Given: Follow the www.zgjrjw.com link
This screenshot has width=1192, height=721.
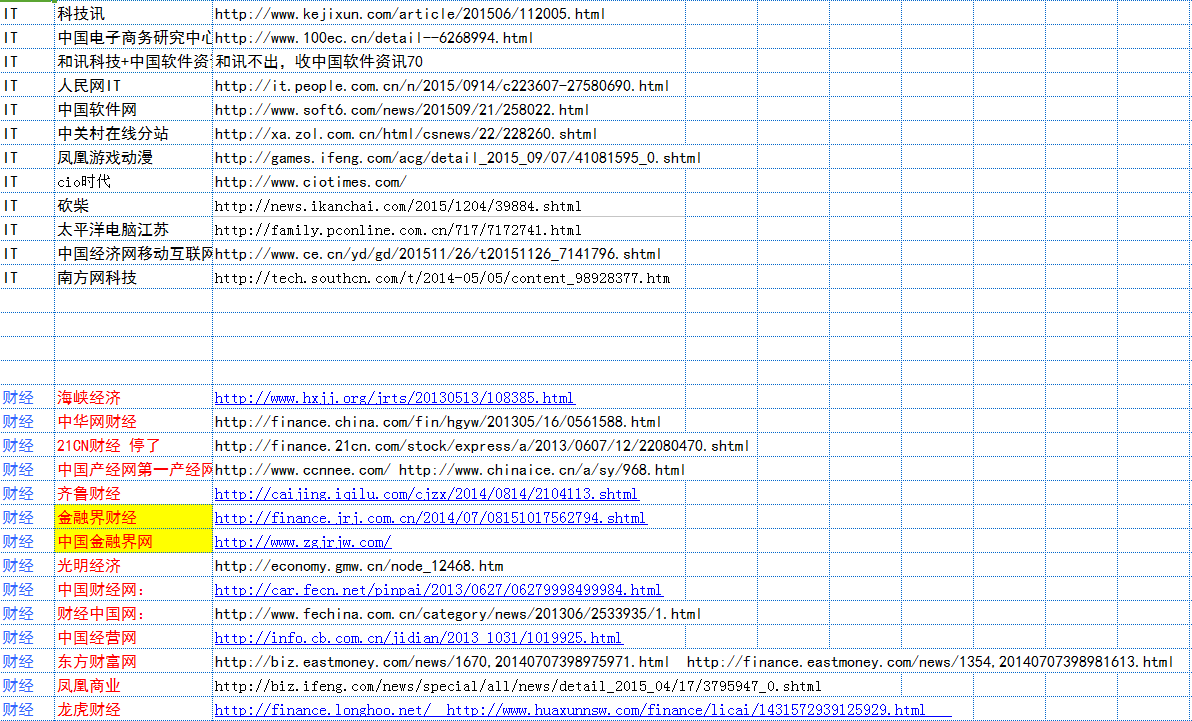Looking at the screenshot, I should 303,542.
